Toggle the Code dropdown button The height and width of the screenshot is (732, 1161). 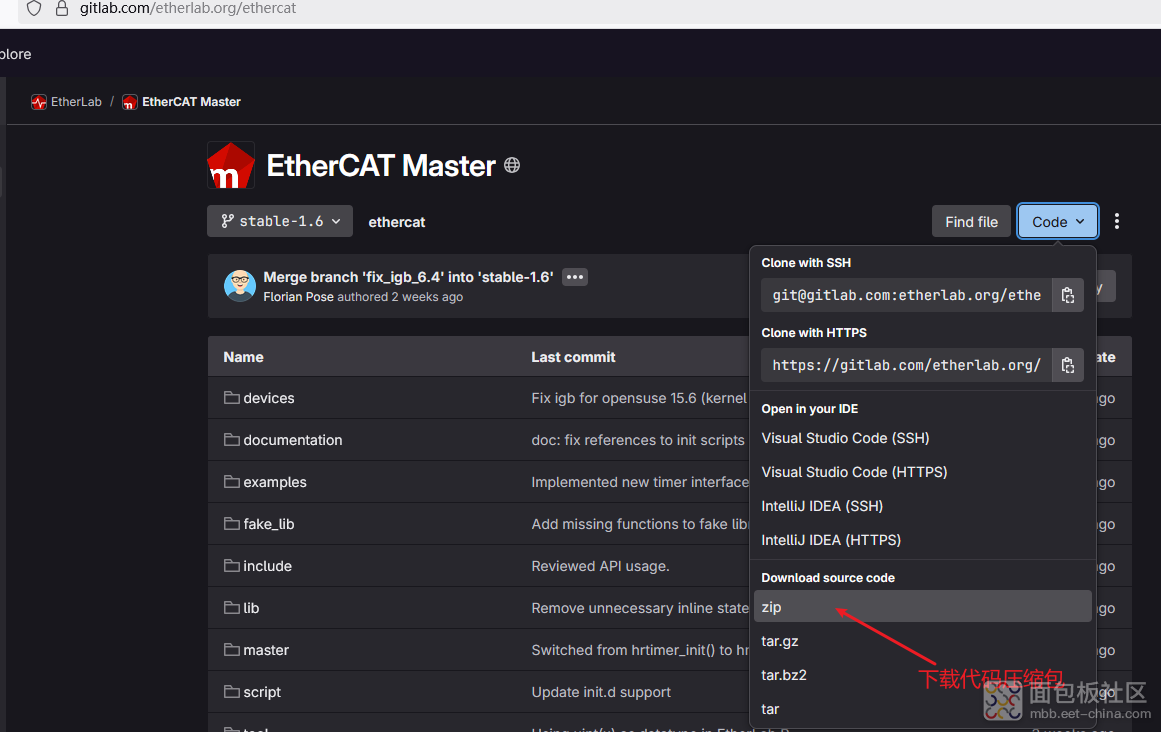1057,222
